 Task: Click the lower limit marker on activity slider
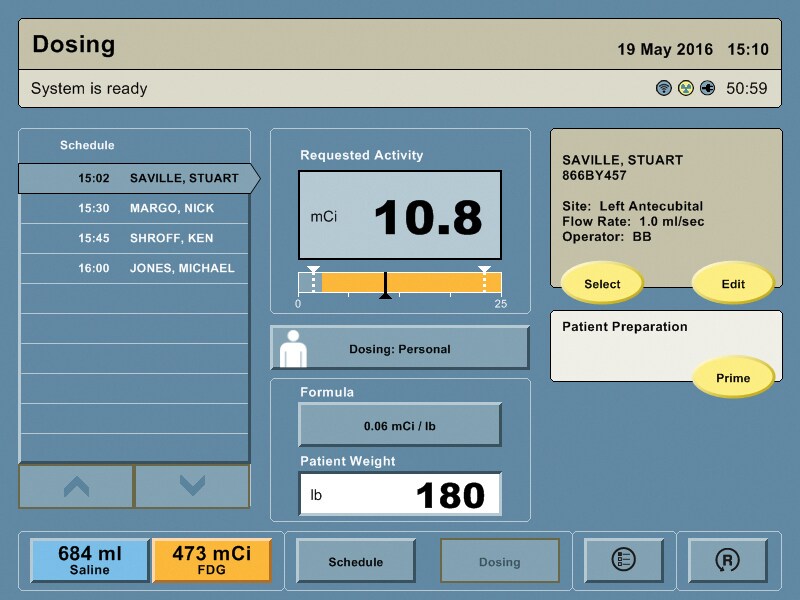coord(313,279)
